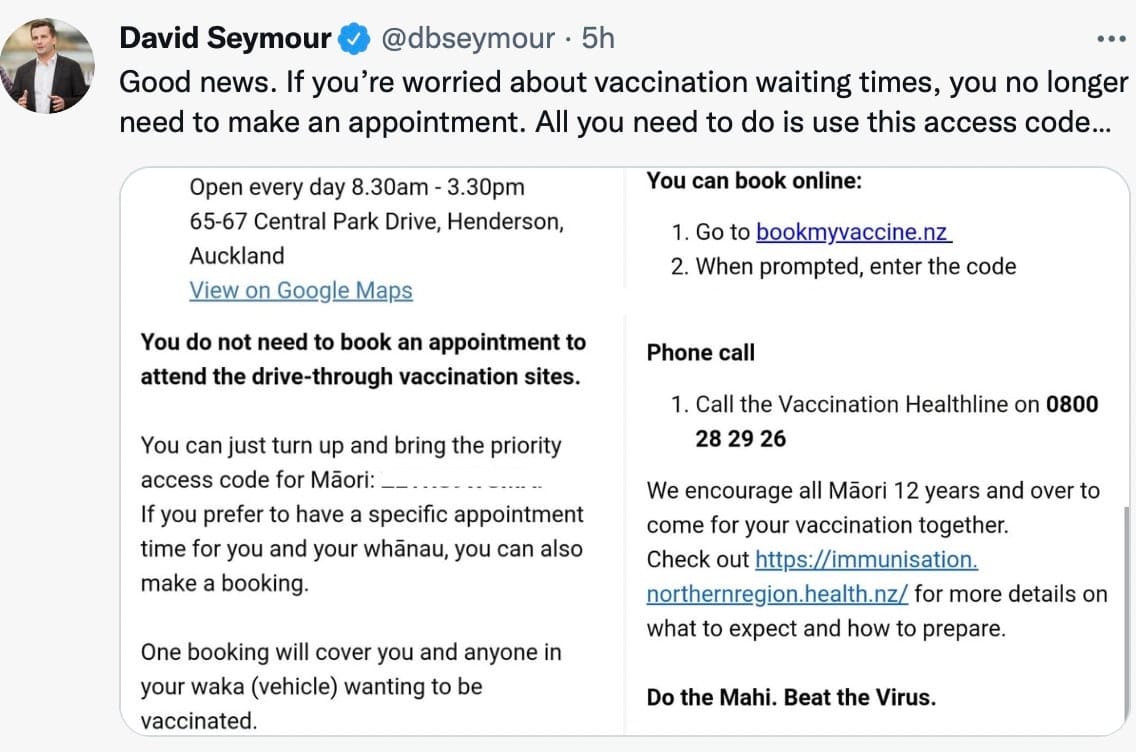
Task: Open the bookmyvaccine.nz link
Action: click(x=853, y=232)
